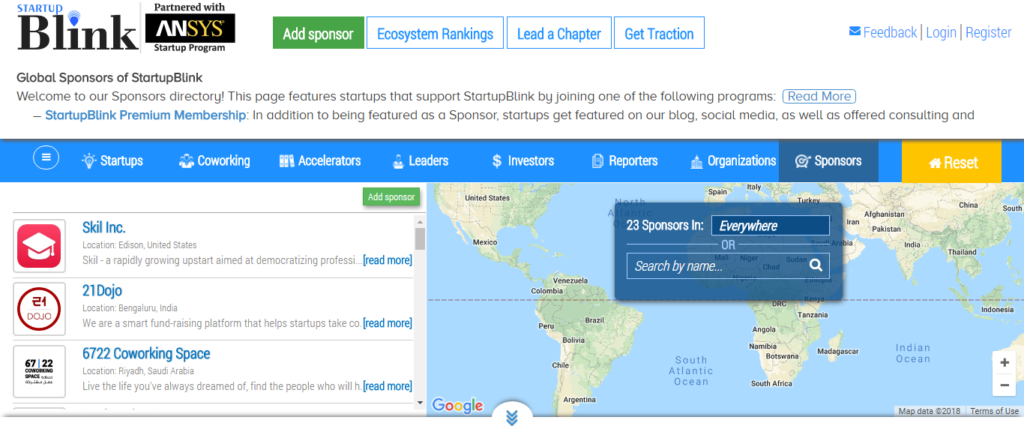Viewport: 1024px width, 441px height.
Task: Switch to the Startups tab
Action: pos(112,161)
